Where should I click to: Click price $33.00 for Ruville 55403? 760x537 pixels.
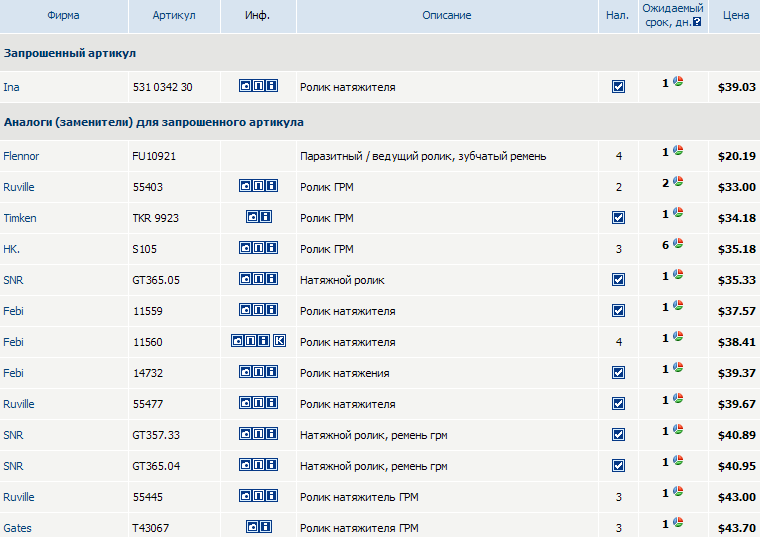[x=737, y=187]
